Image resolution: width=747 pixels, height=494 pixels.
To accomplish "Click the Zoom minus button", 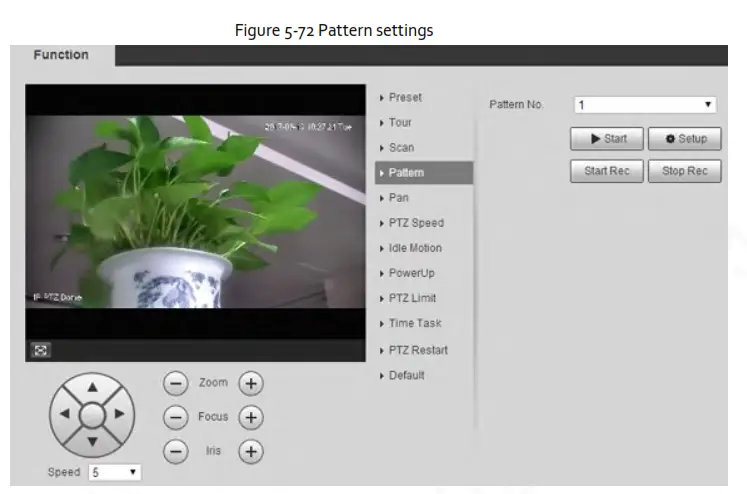I will (175, 383).
